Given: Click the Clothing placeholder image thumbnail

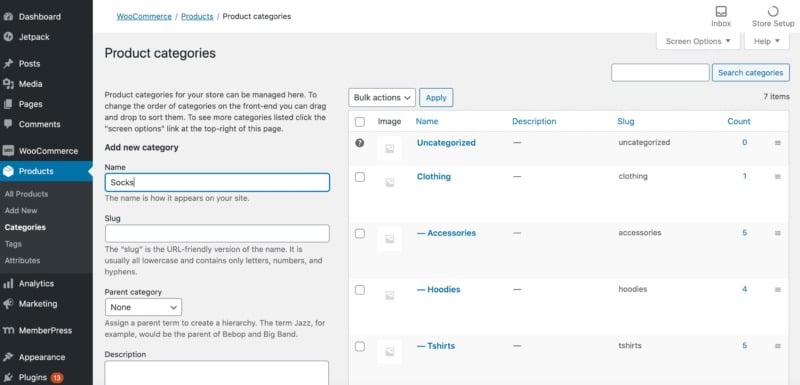Looking at the screenshot, I should pyautogui.click(x=389, y=182).
